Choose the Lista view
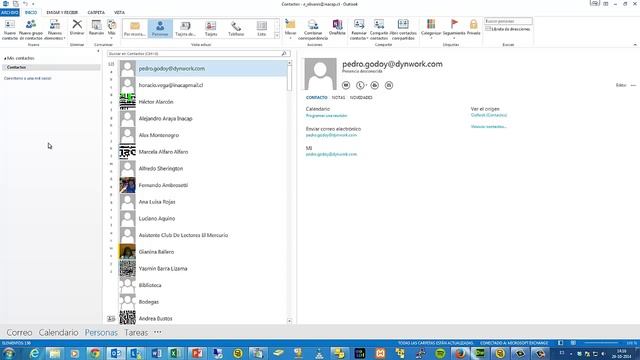 [262, 29]
